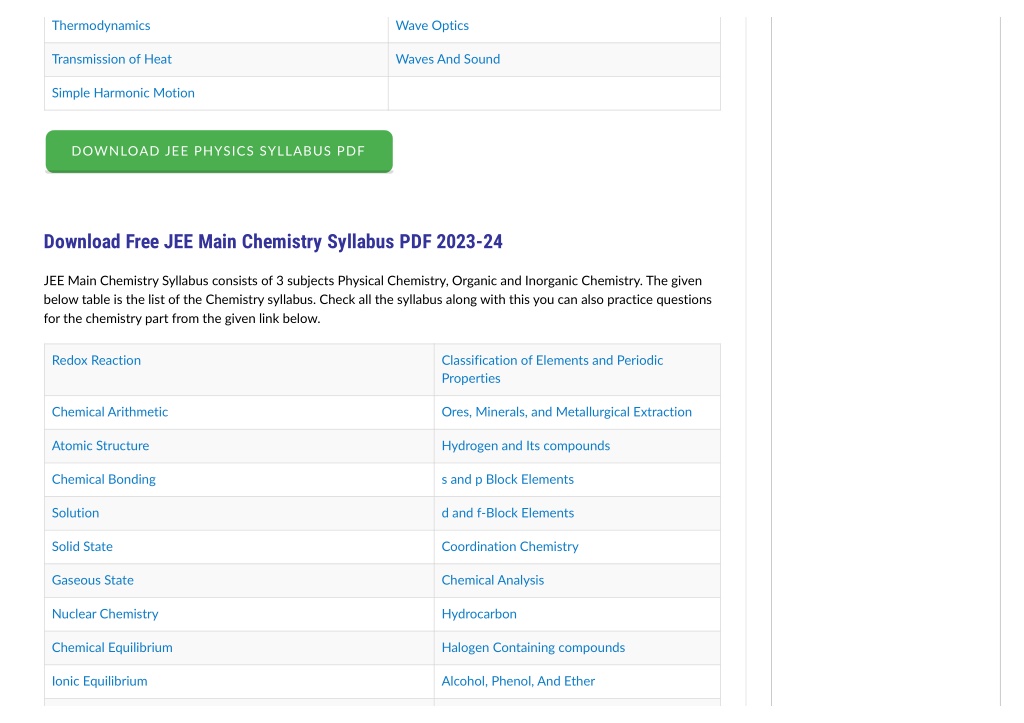Viewport: 1024px width, 723px height.
Task: Open the Chemical Arithmetic link
Action: (110, 412)
